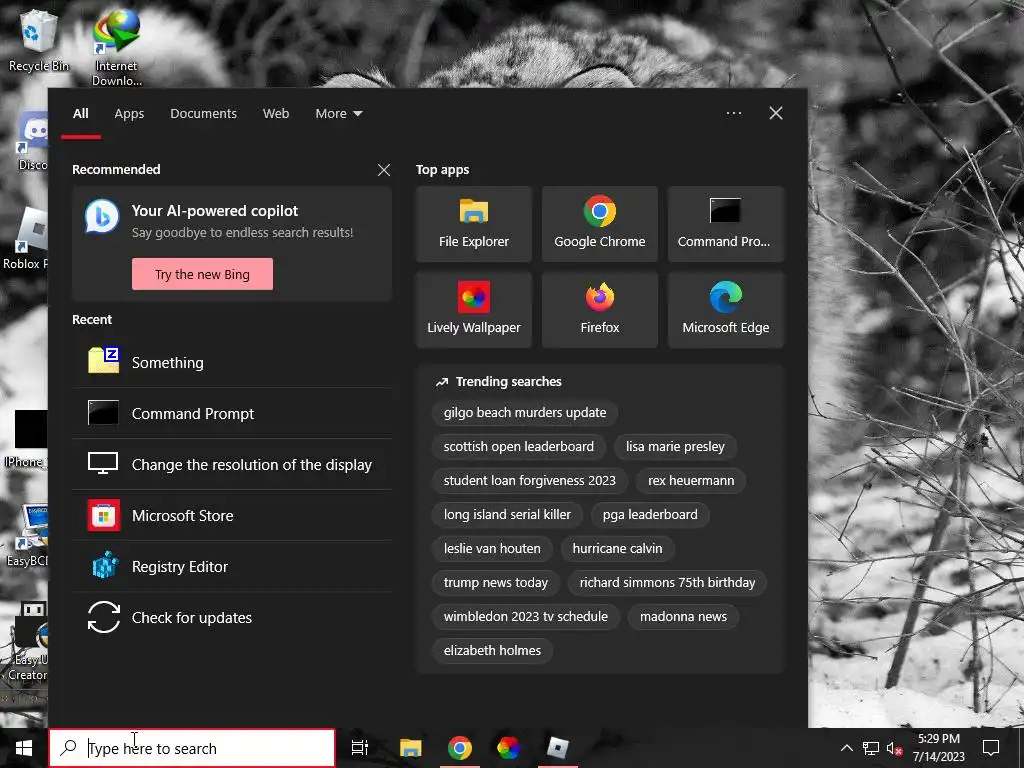
Task: Open the taskbar clock and date
Action: (x=938, y=748)
